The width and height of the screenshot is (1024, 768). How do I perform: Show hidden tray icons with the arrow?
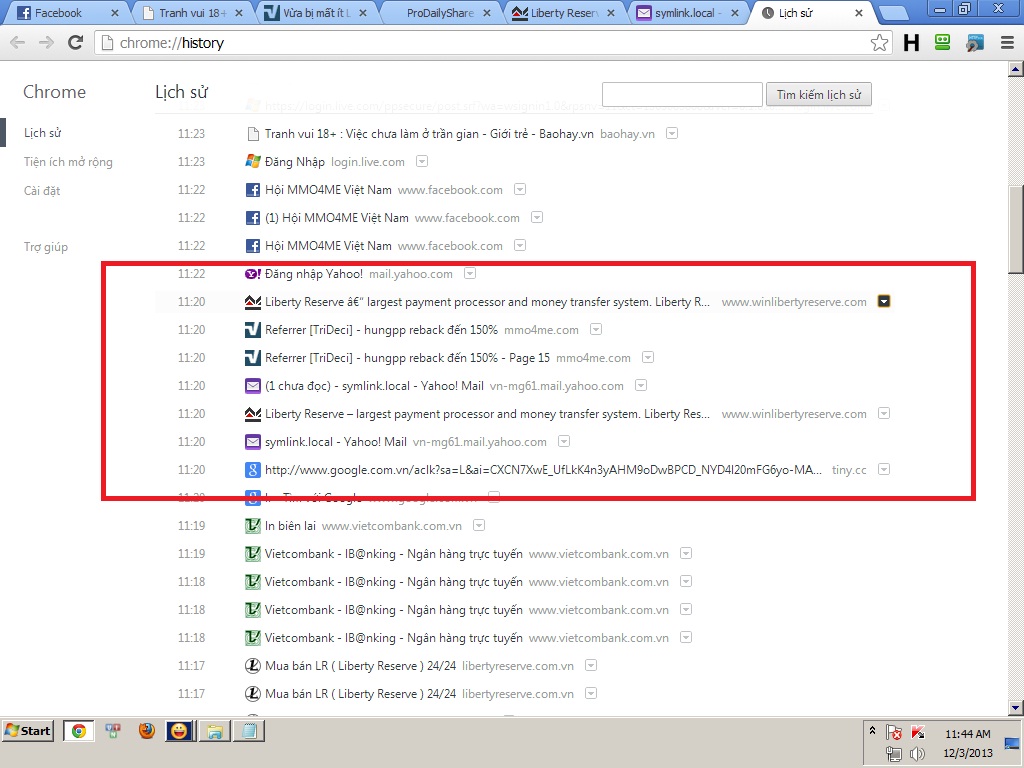(x=872, y=731)
